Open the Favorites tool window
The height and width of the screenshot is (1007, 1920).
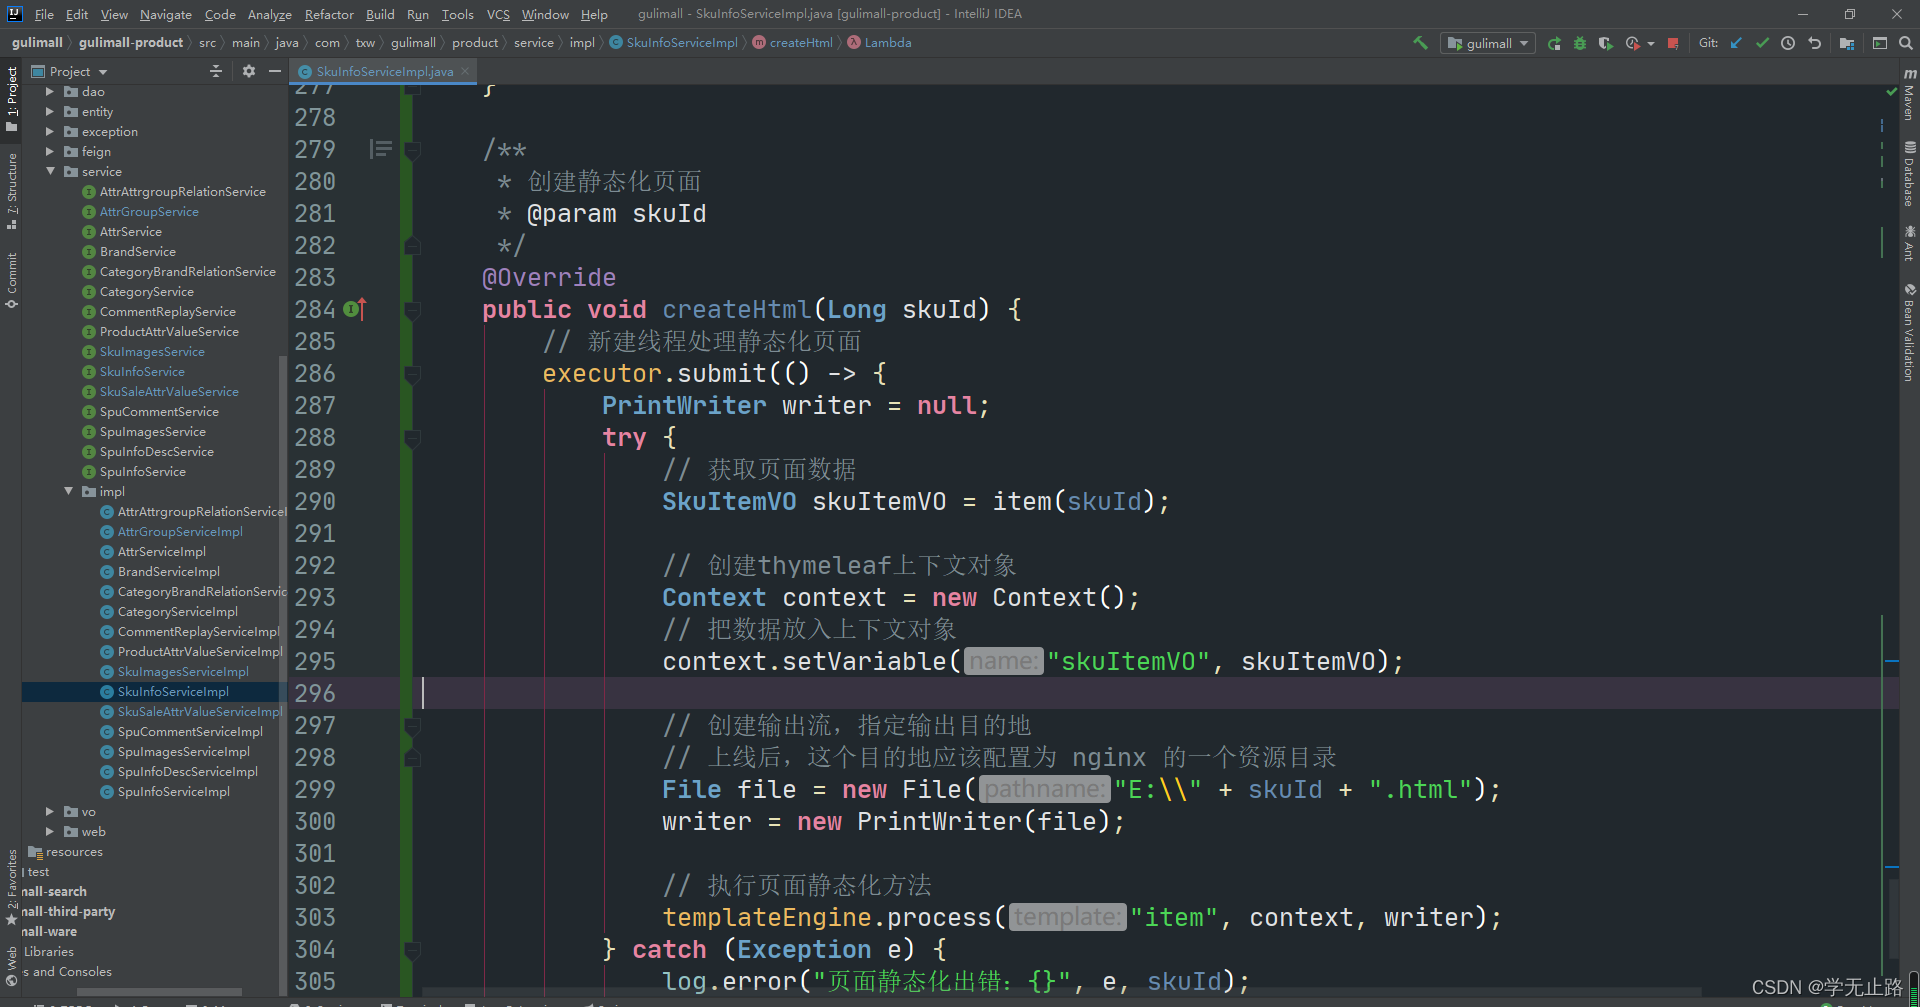pyautogui.click(x=12, y=886)
